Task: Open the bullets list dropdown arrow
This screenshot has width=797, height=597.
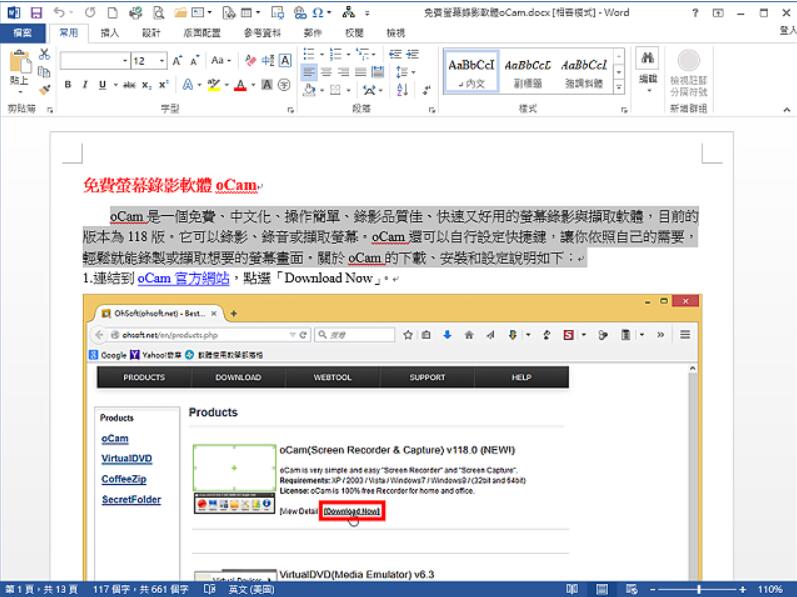Action: 322,54
